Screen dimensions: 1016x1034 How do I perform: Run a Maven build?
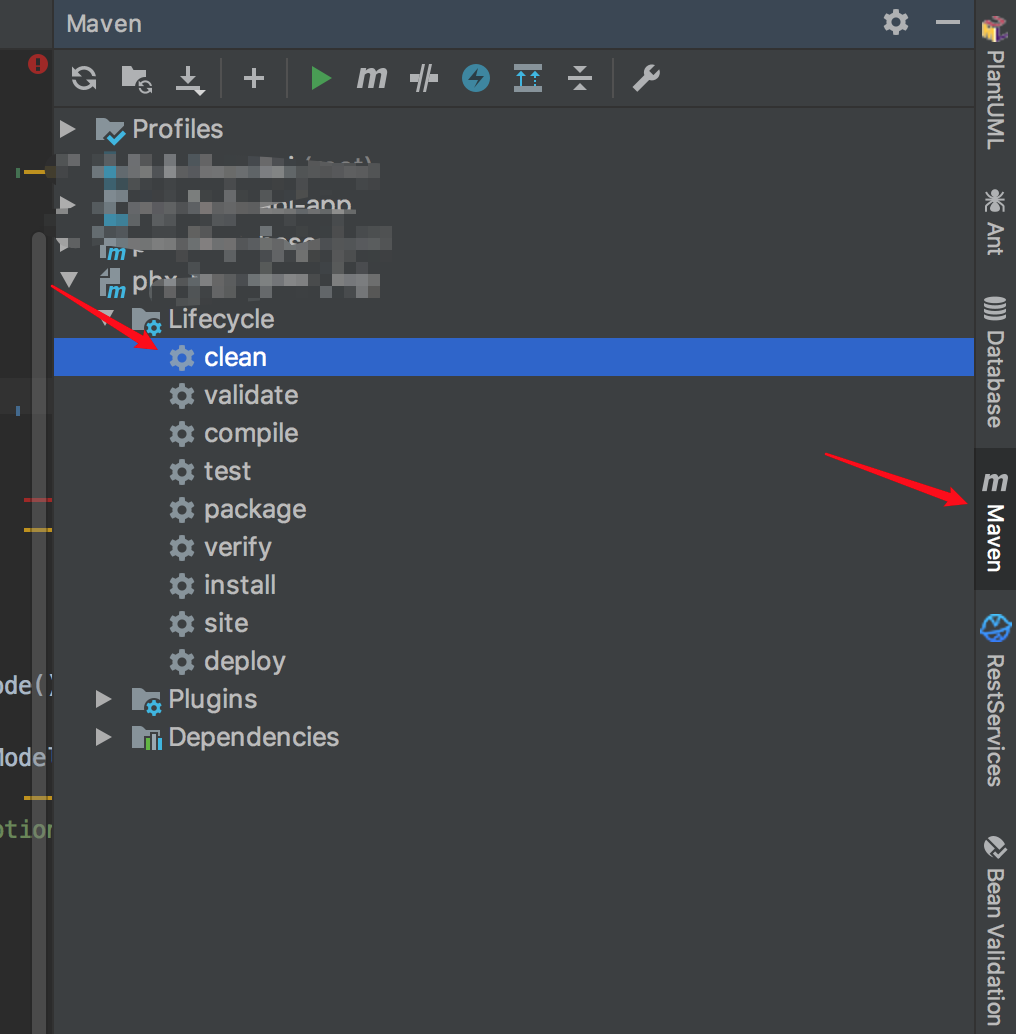coord(320,78)
